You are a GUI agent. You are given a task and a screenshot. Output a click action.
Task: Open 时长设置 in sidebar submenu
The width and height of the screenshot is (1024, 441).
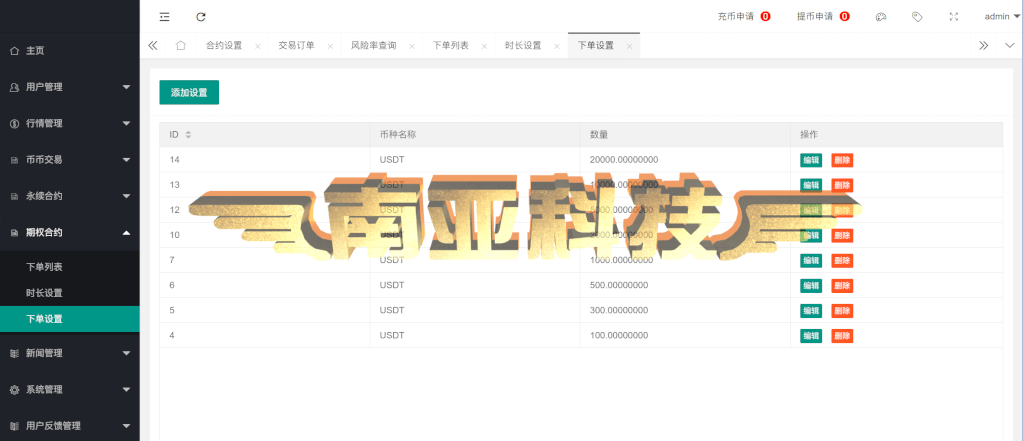[70, 293]
